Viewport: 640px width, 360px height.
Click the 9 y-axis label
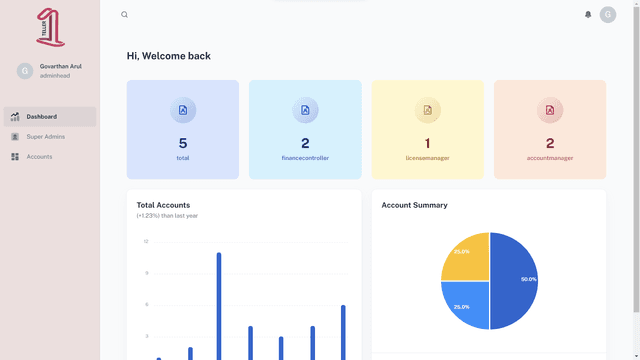(x=147, y=273)
